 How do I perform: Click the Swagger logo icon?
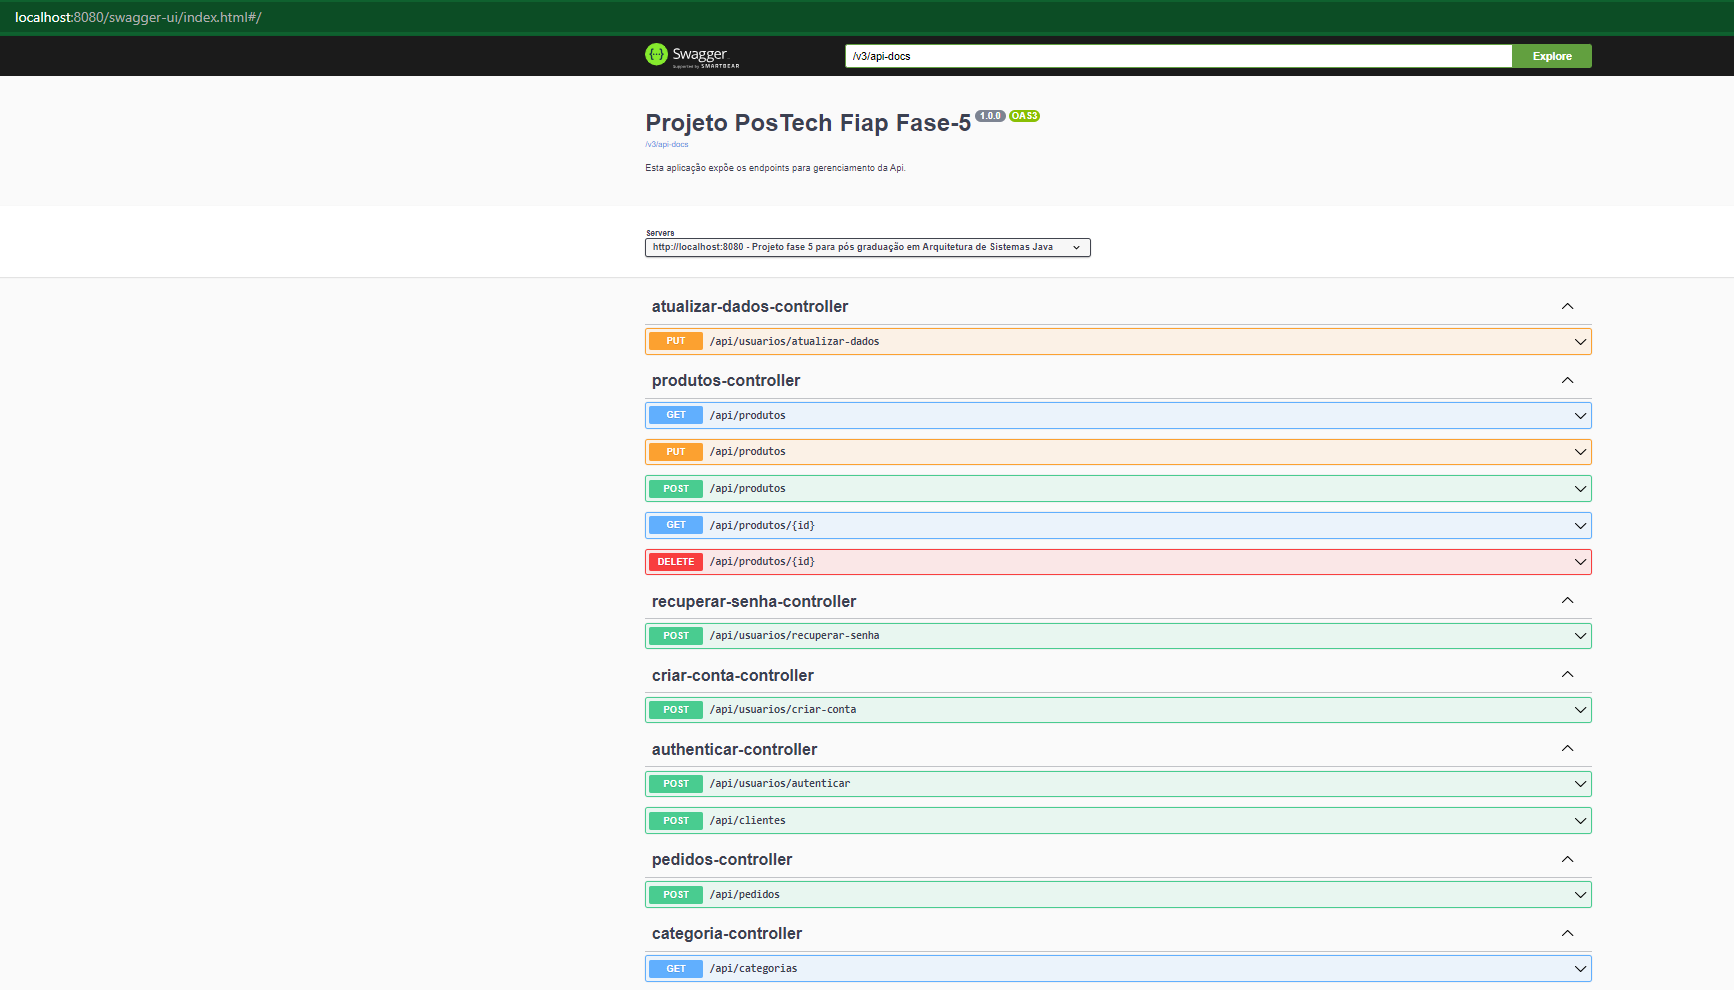coord(656,54)
